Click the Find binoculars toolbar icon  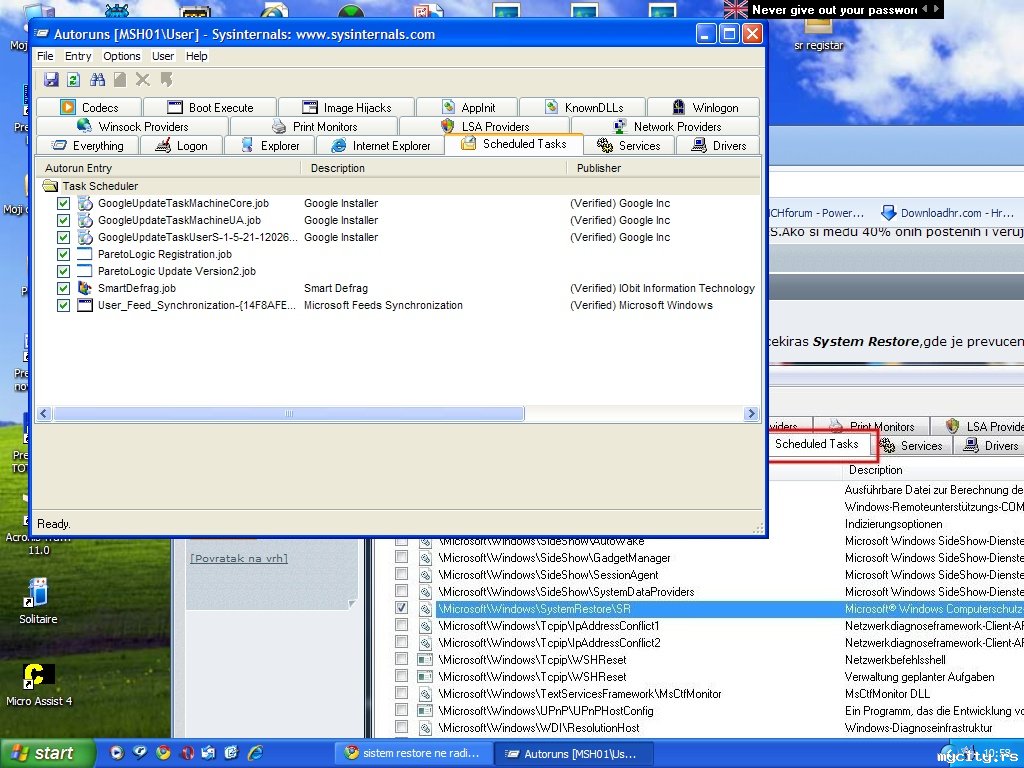[97, 80]
